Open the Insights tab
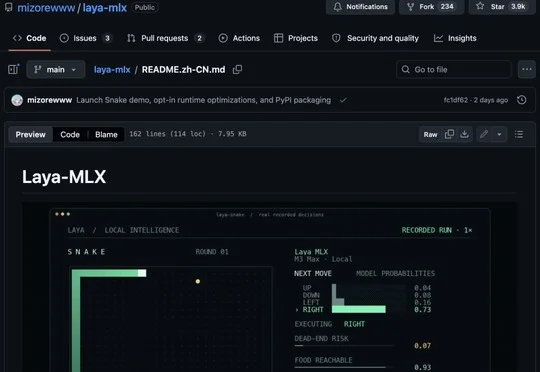 point(455,38)
